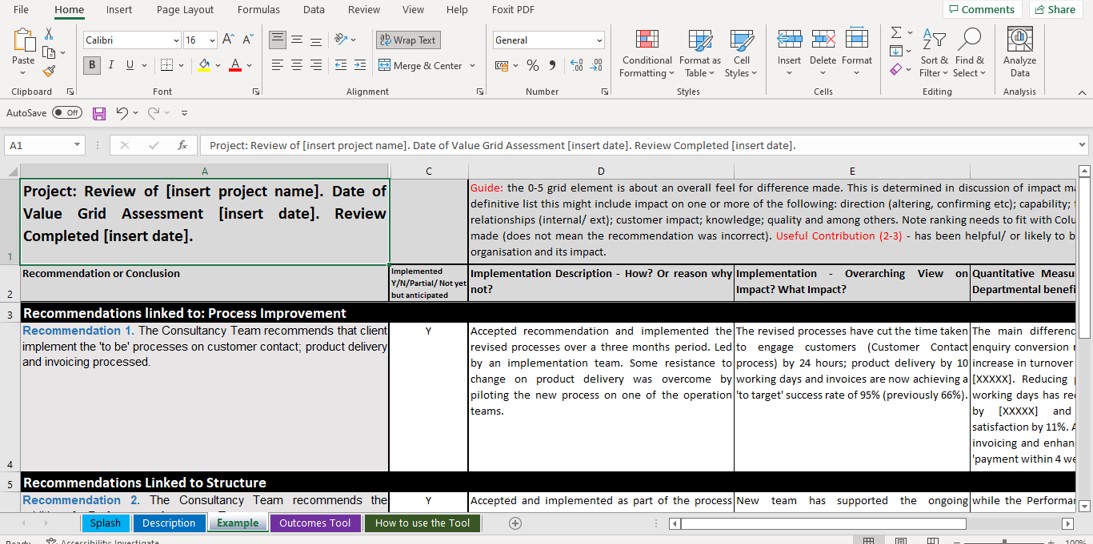
Task: Expand Merge & Center options arrow
Action: pos(472,66)
